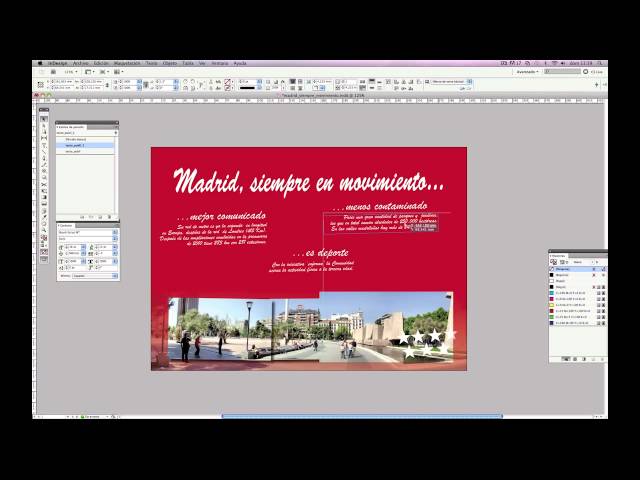Select the Line tool
Screen dimensions: 640x480
point(44,152)
